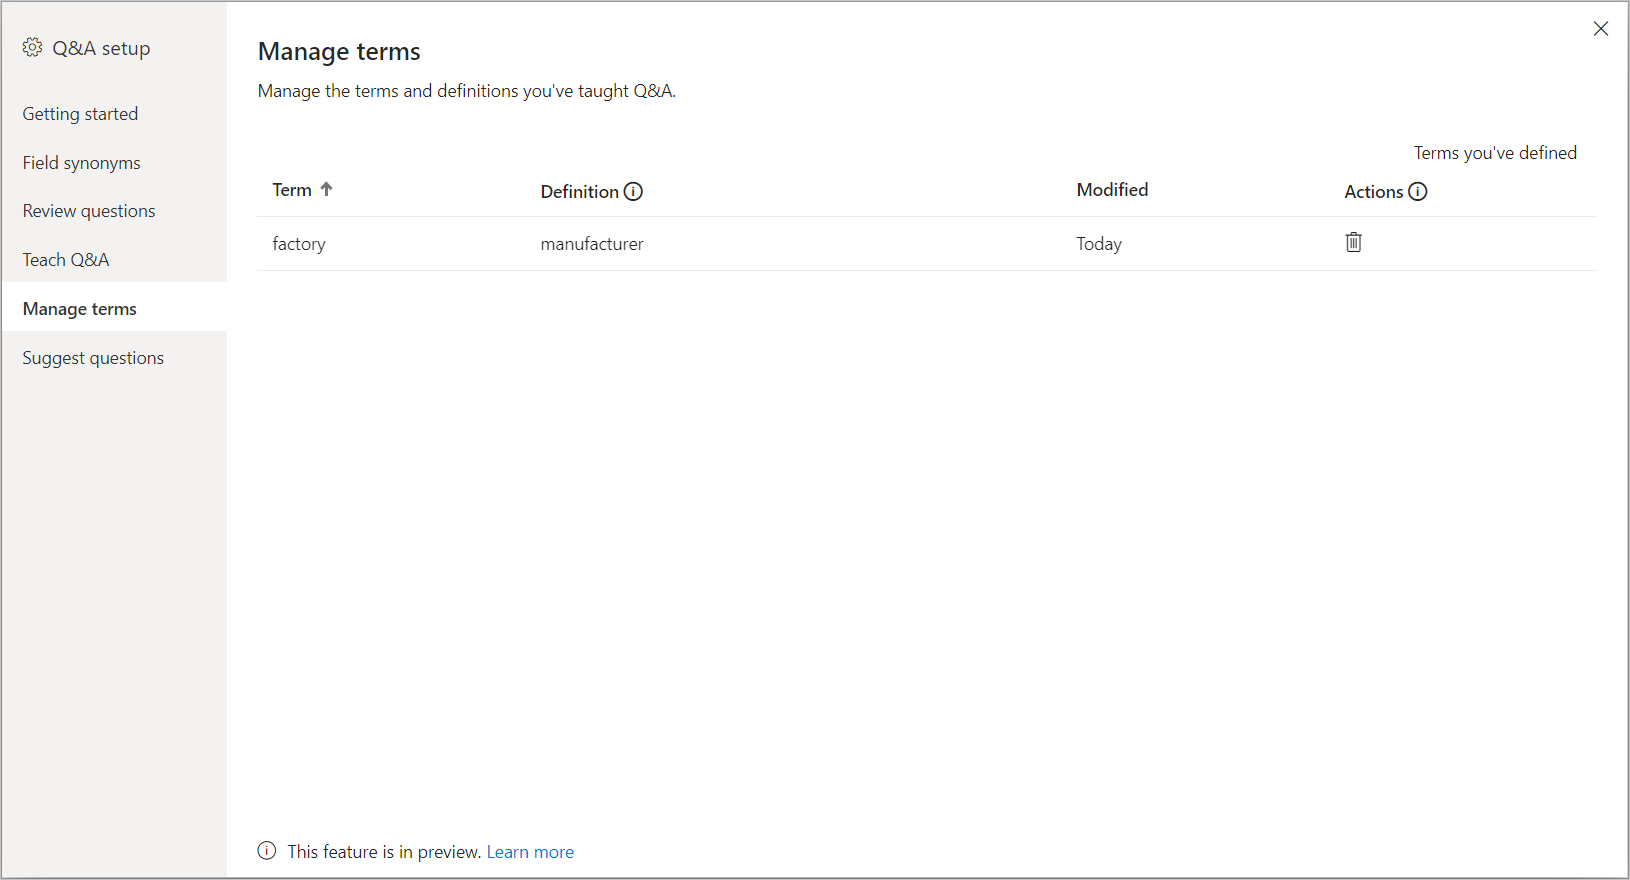Click the Today modified cell

coord(1099,244)
